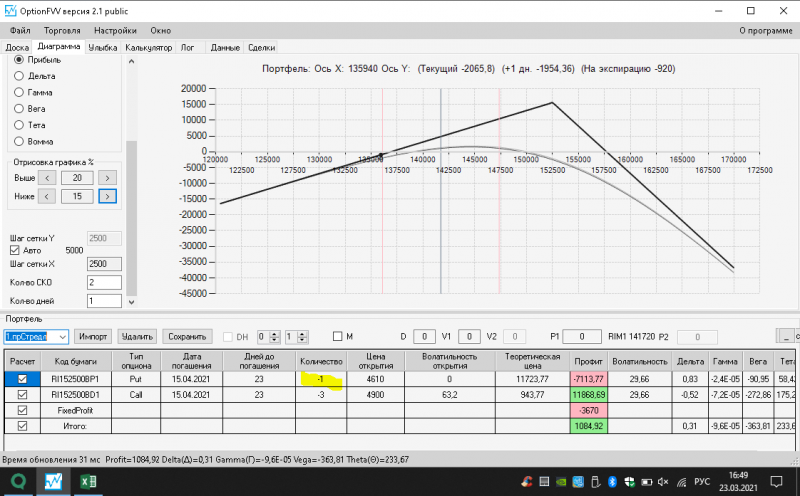Click the touch keyboard tray icon
Screen dimensions: 800x496
pos(544,481)
